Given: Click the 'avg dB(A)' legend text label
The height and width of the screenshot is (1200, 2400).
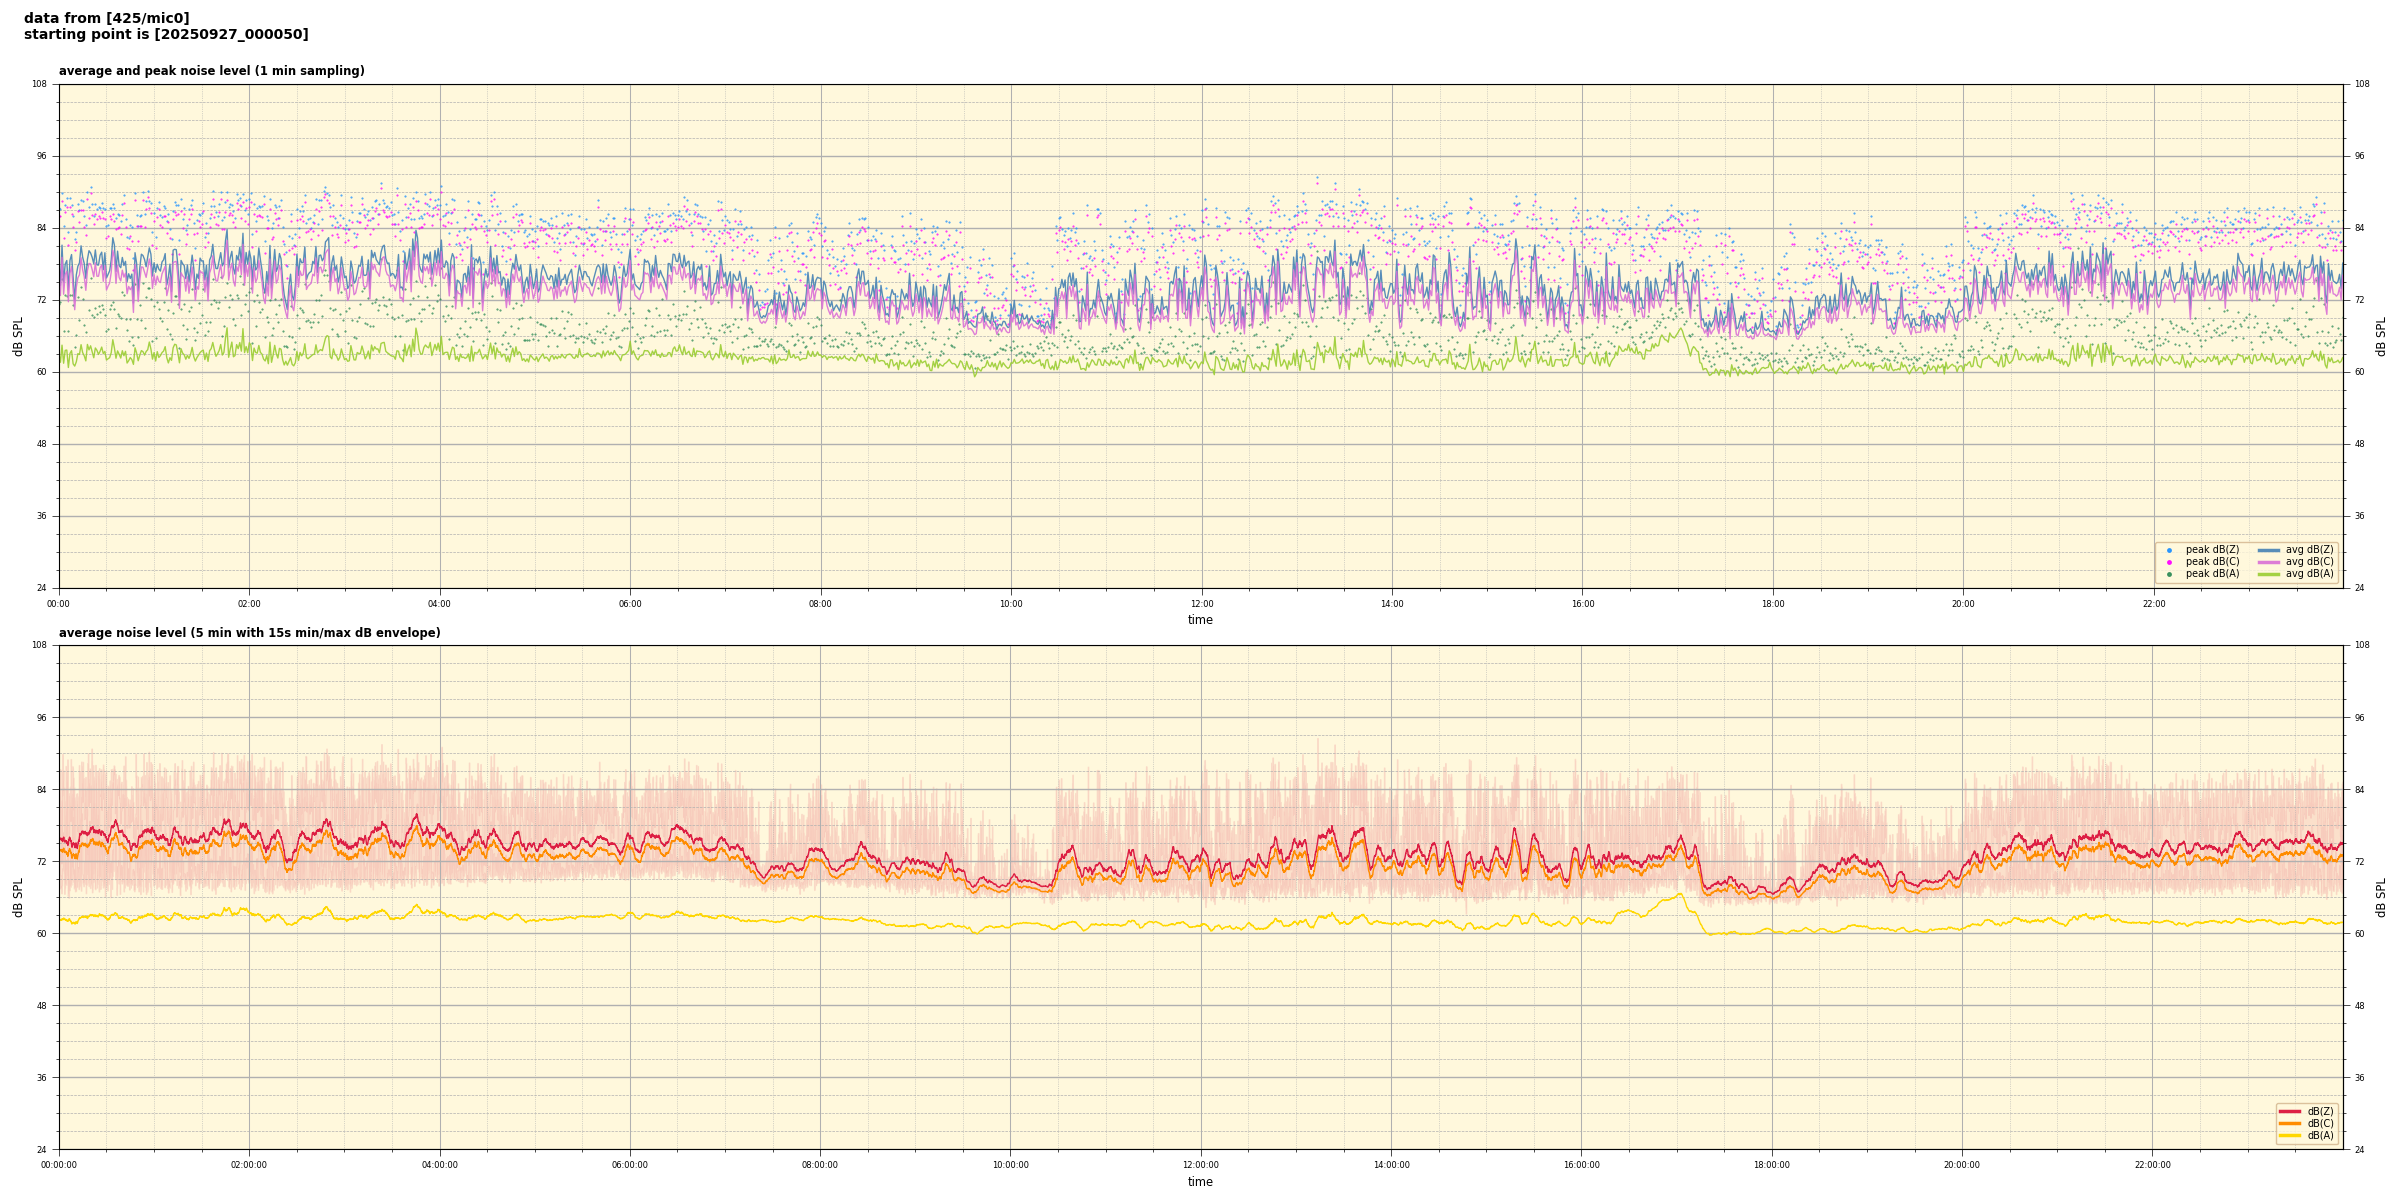Looking at the screenshot, I should click(x=2309, y=574).
